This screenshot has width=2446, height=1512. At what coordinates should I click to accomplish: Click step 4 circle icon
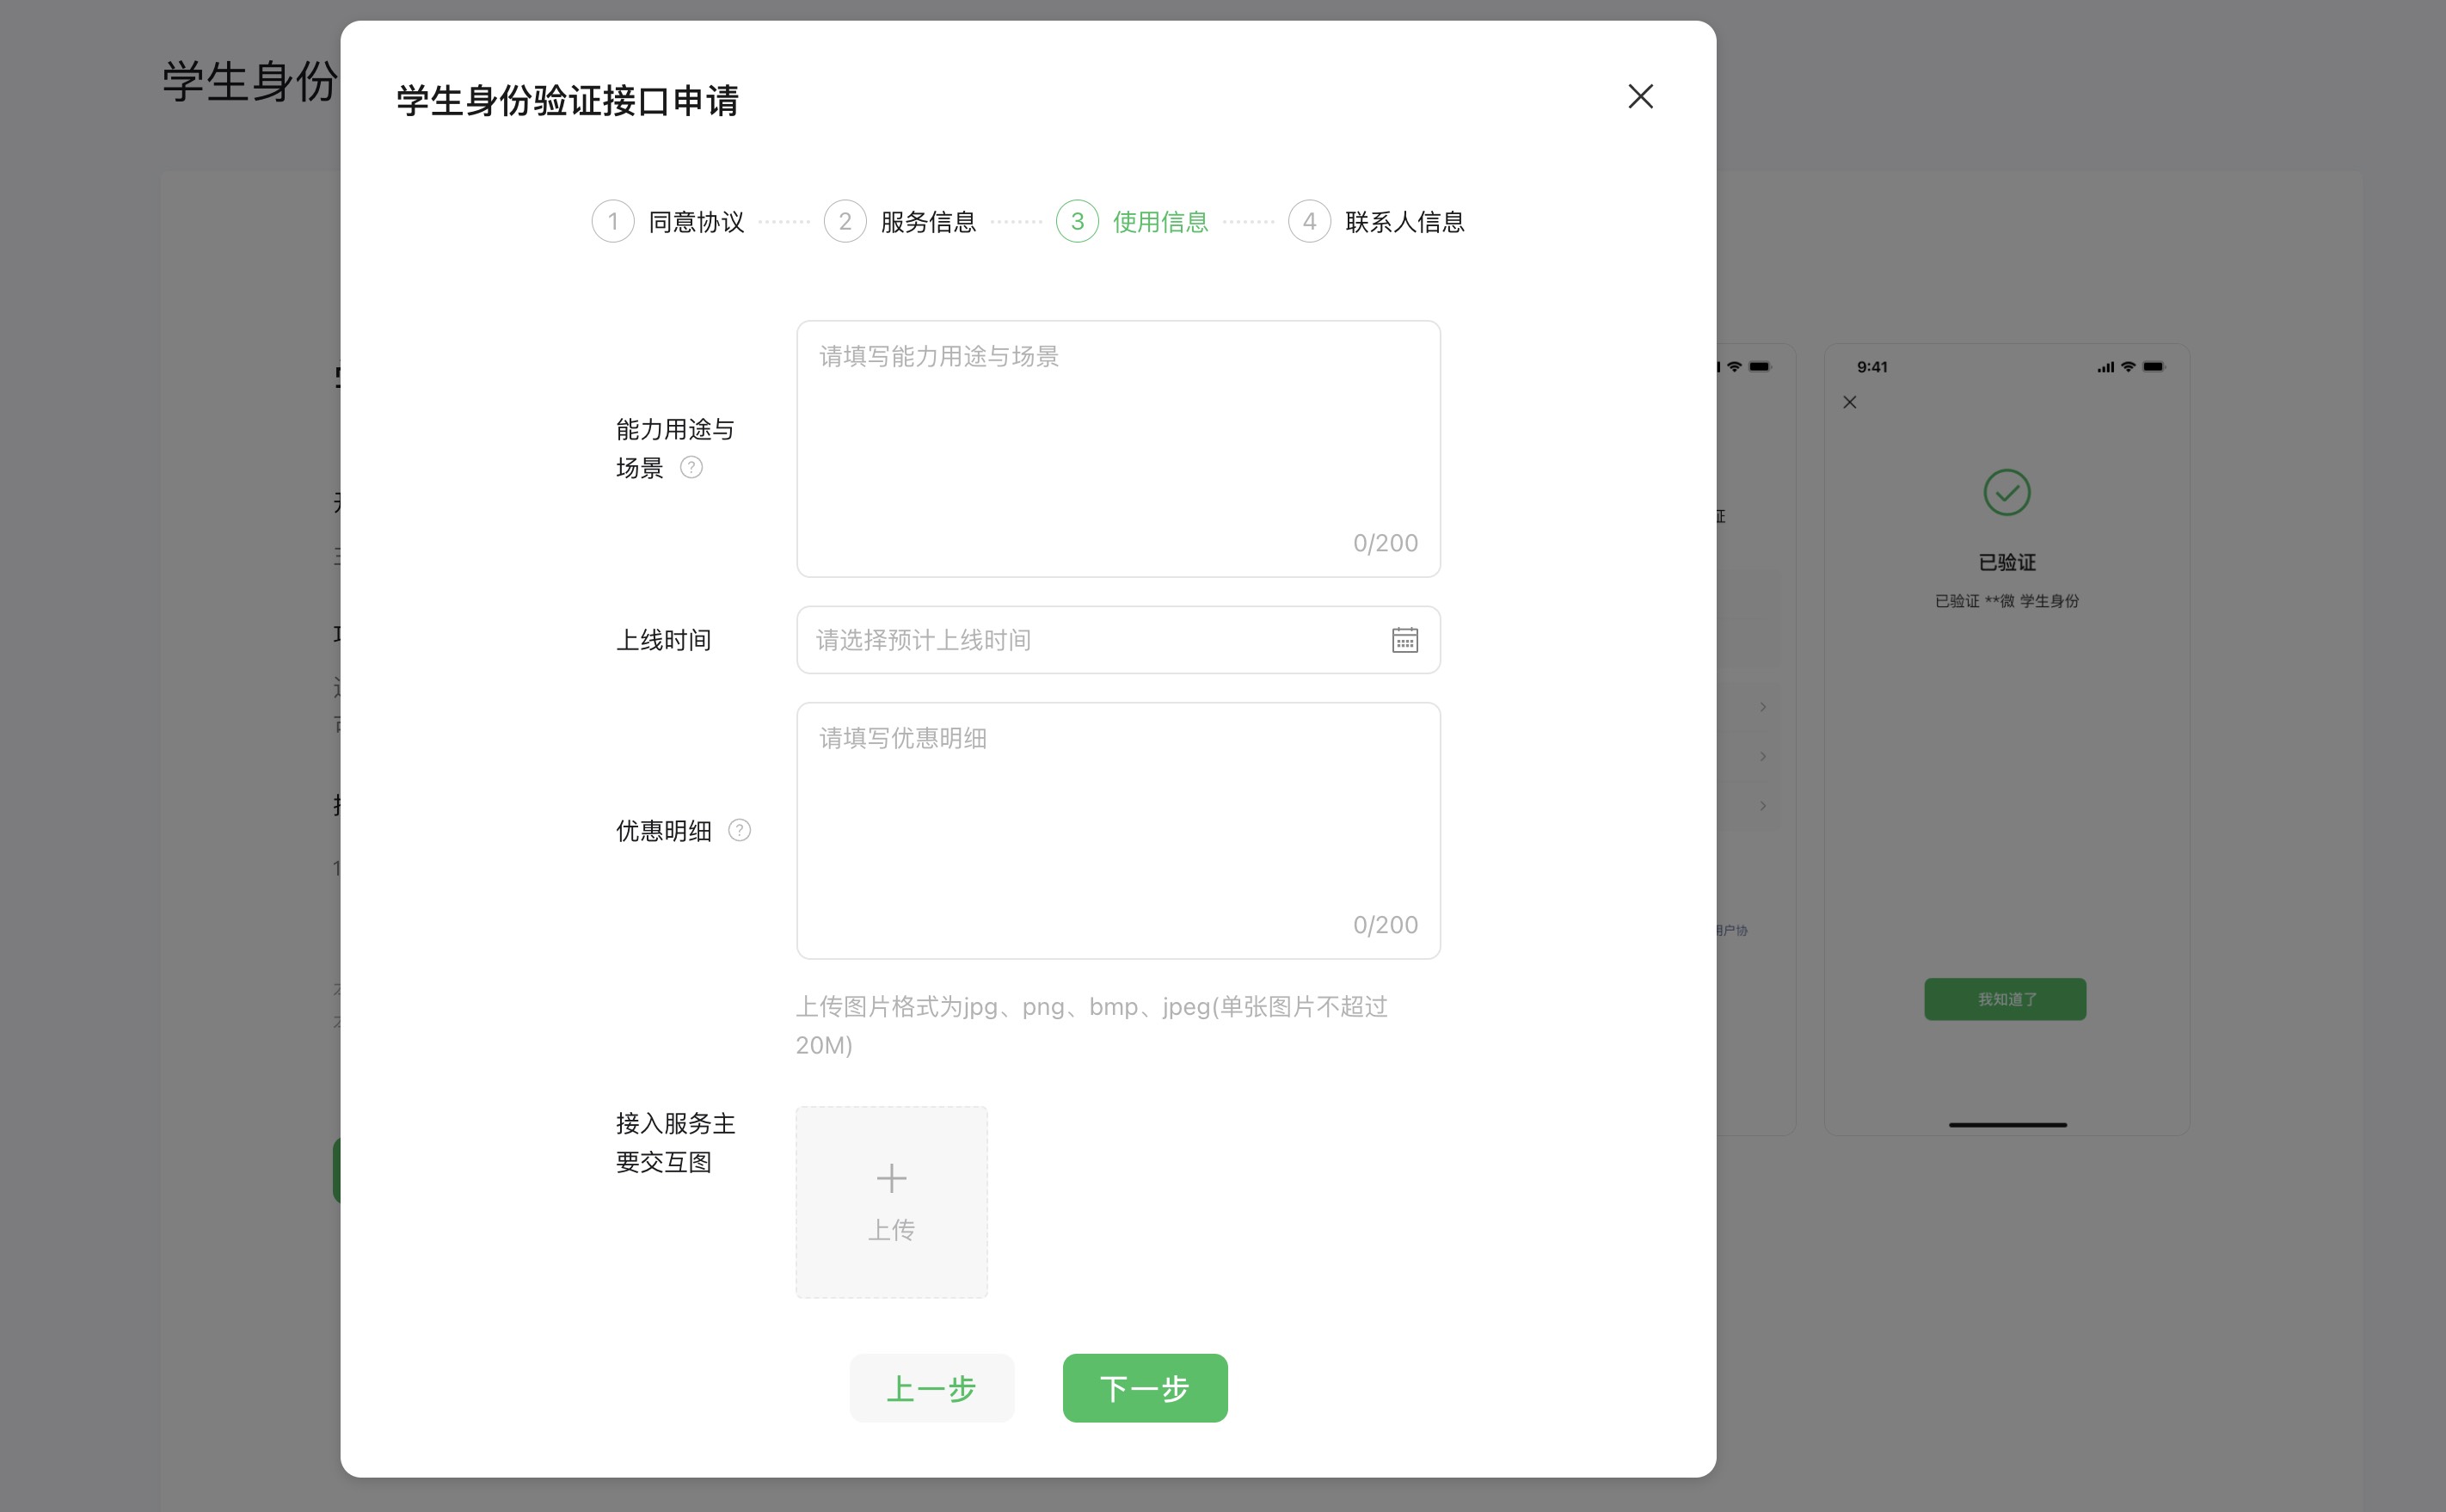click(x=1309, y=221)
